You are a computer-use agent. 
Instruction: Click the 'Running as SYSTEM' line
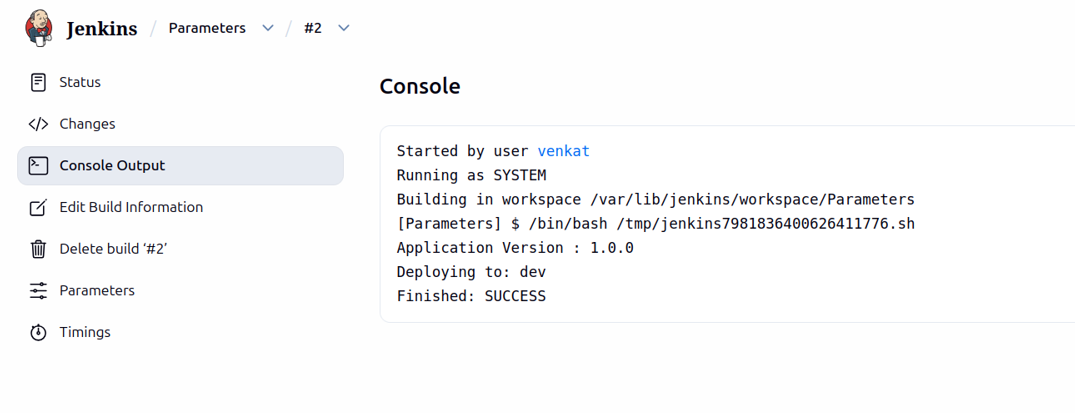(x=472, y=175)
